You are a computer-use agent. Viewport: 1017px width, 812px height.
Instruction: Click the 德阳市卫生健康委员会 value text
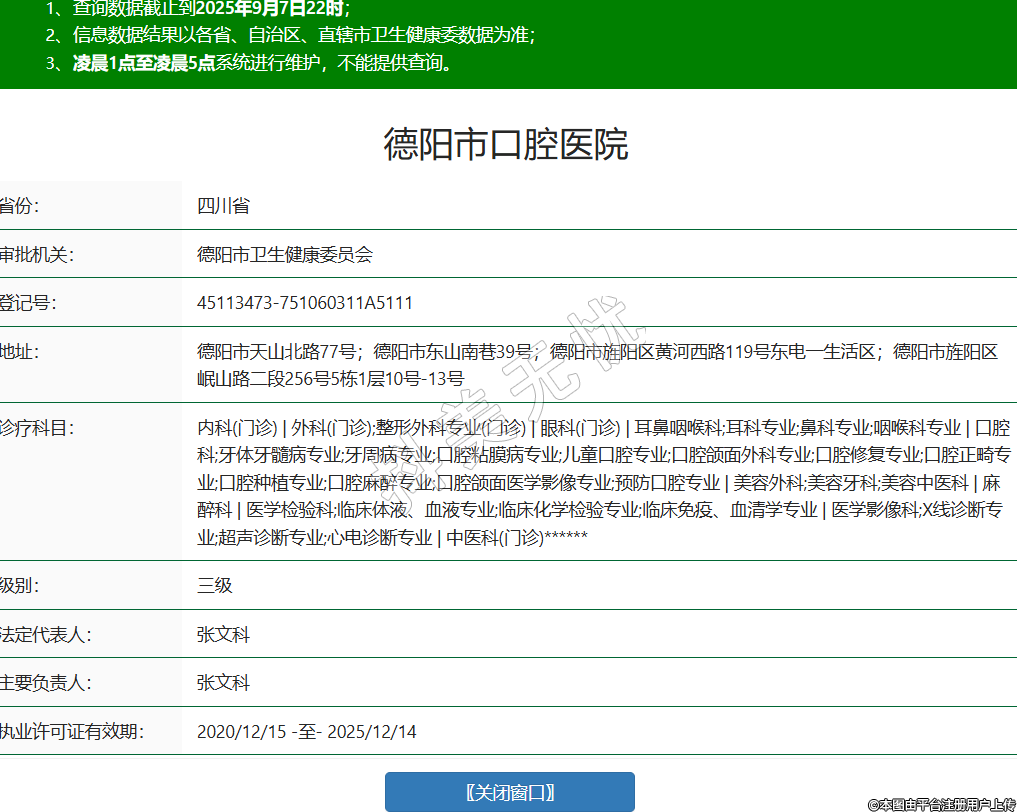click(x=285, y=255)
